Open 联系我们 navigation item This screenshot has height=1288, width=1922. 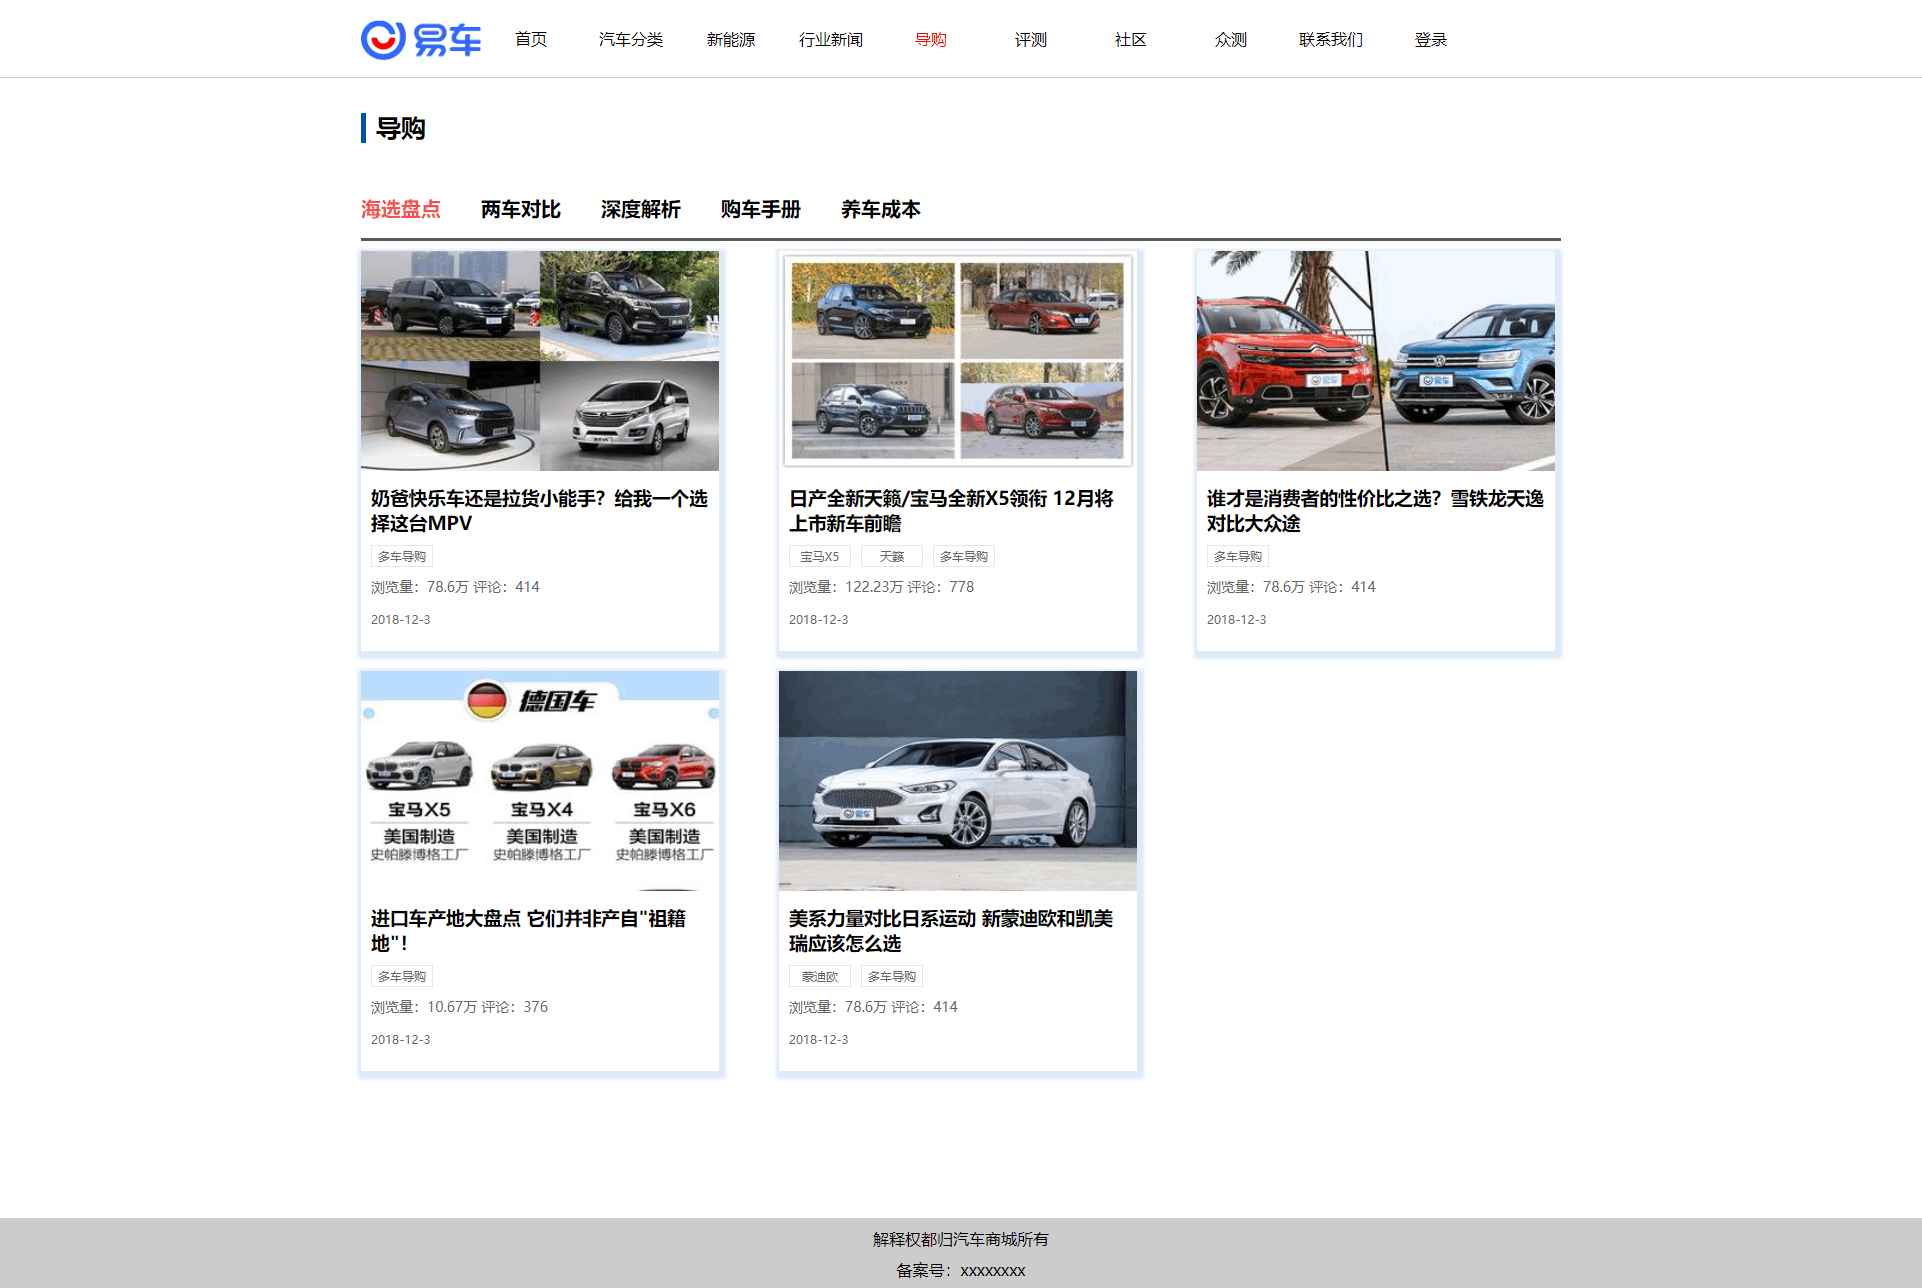point(1331,40)
